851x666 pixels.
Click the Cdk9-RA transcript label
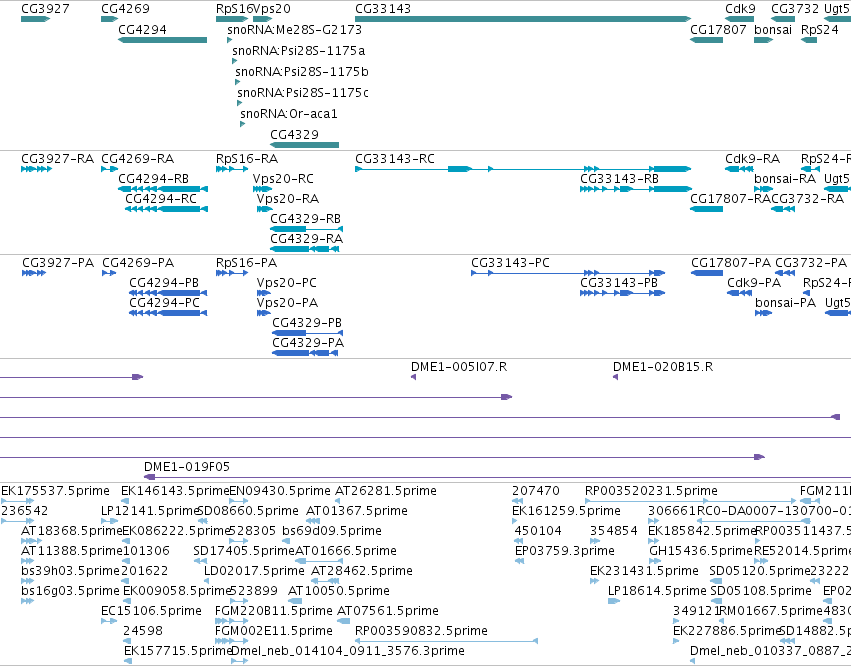tap(752, 159)
